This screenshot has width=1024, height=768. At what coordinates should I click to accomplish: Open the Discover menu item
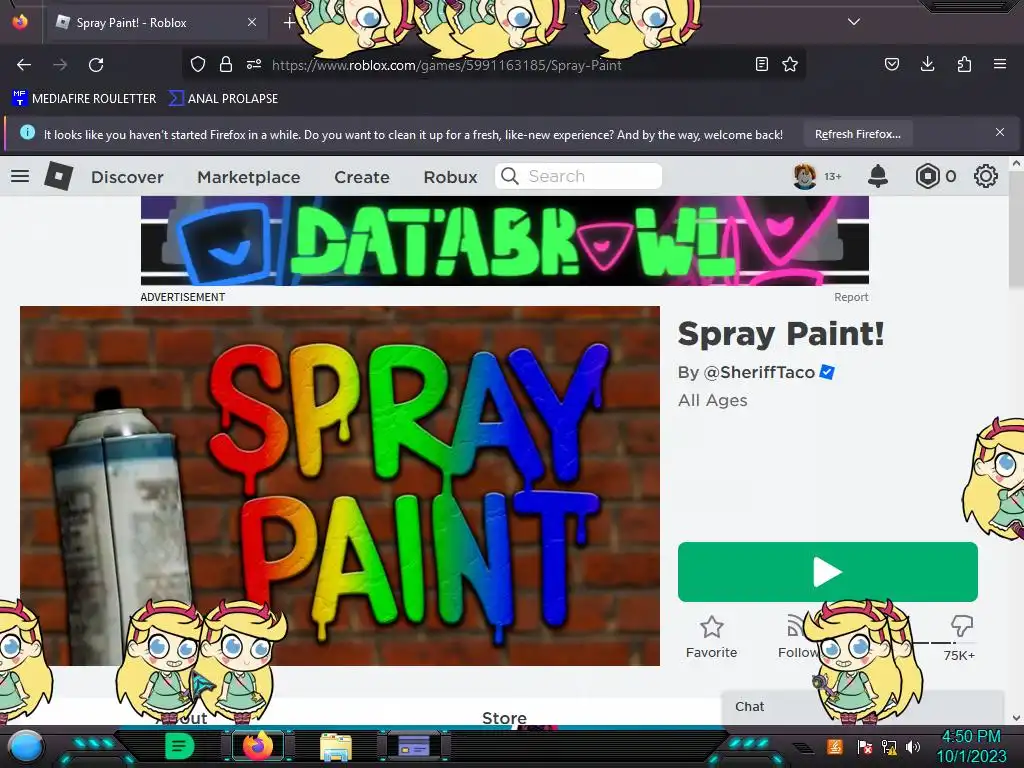click(x=127, y=177)
